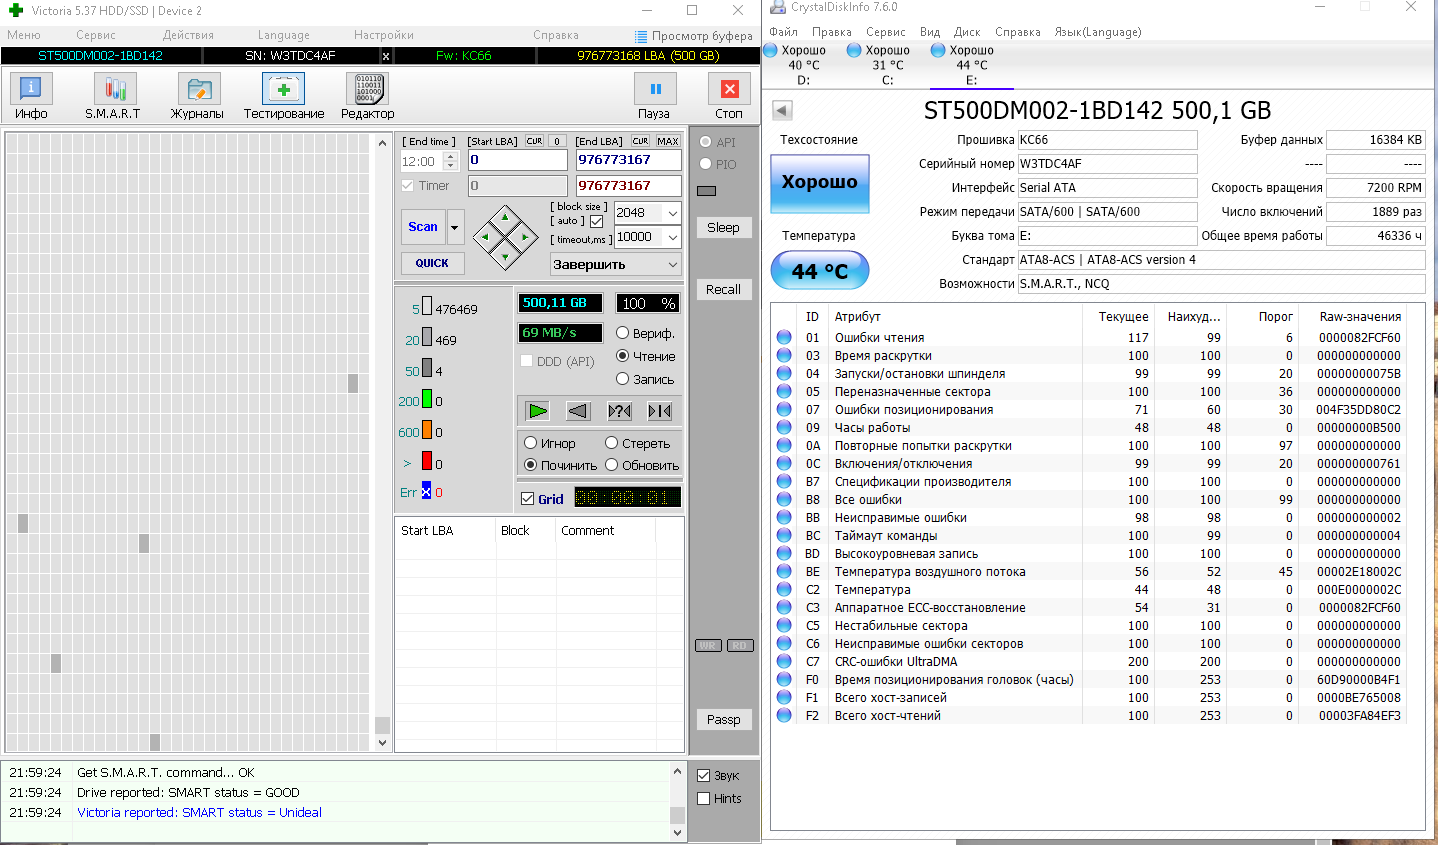
Task: Click the green 200 ms block swatch
Action: click(x=427, y=399)
